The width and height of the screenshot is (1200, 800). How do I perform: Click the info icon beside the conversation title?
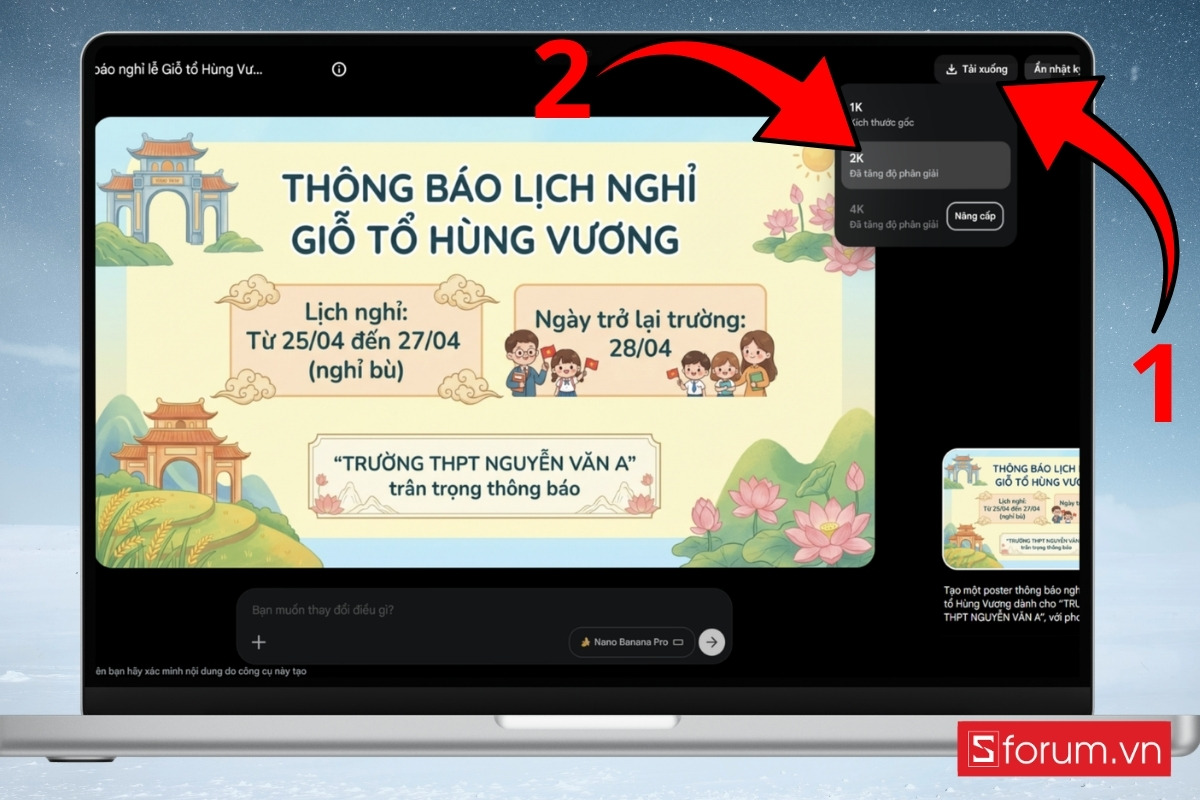coord(339,69)
